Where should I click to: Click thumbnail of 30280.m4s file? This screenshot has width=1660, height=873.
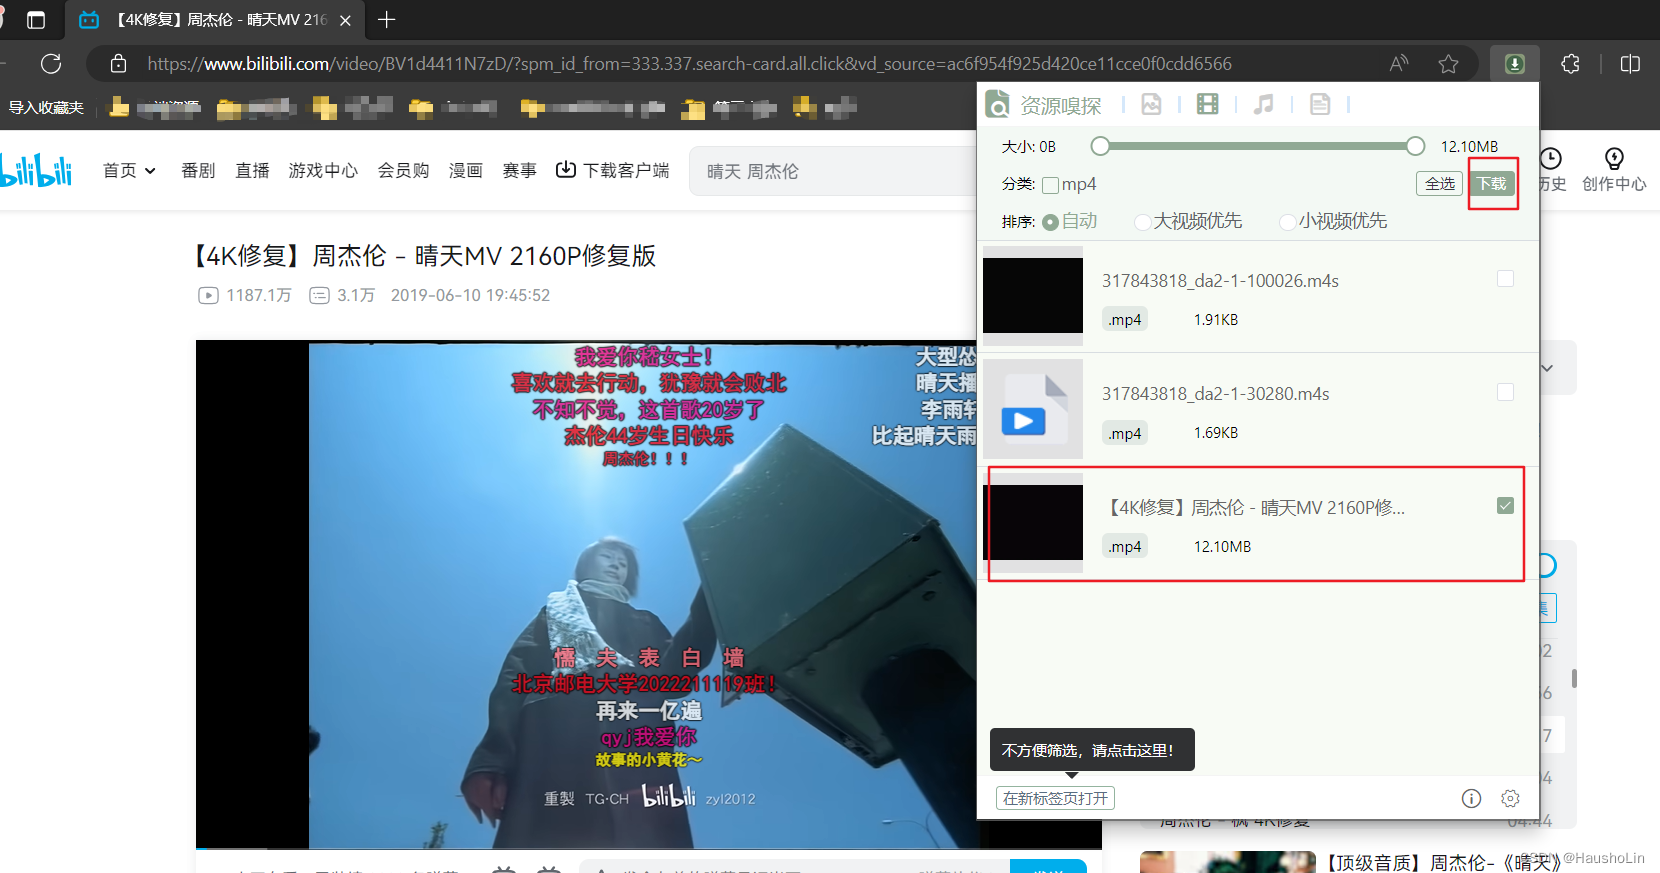1033,409
